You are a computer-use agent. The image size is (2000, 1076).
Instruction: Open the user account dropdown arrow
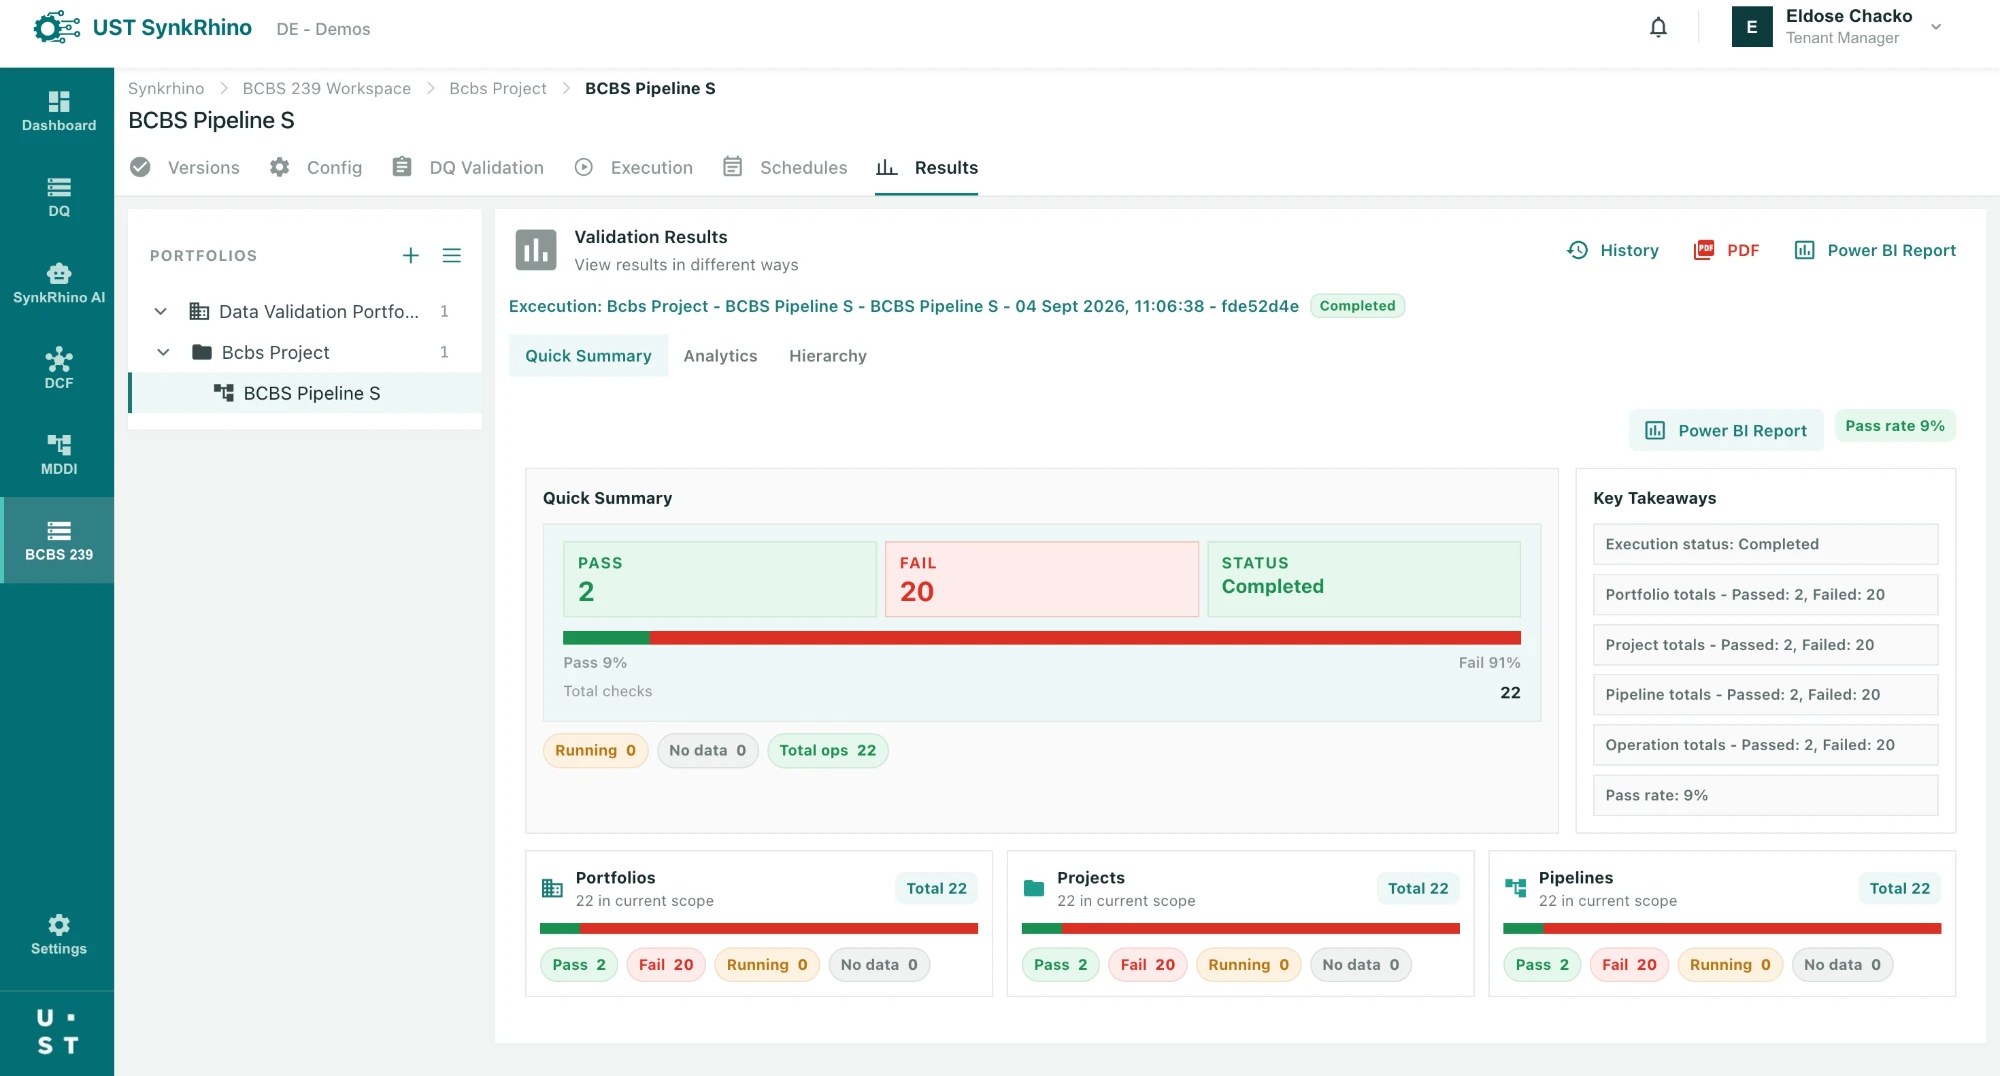pos(1936,27)
